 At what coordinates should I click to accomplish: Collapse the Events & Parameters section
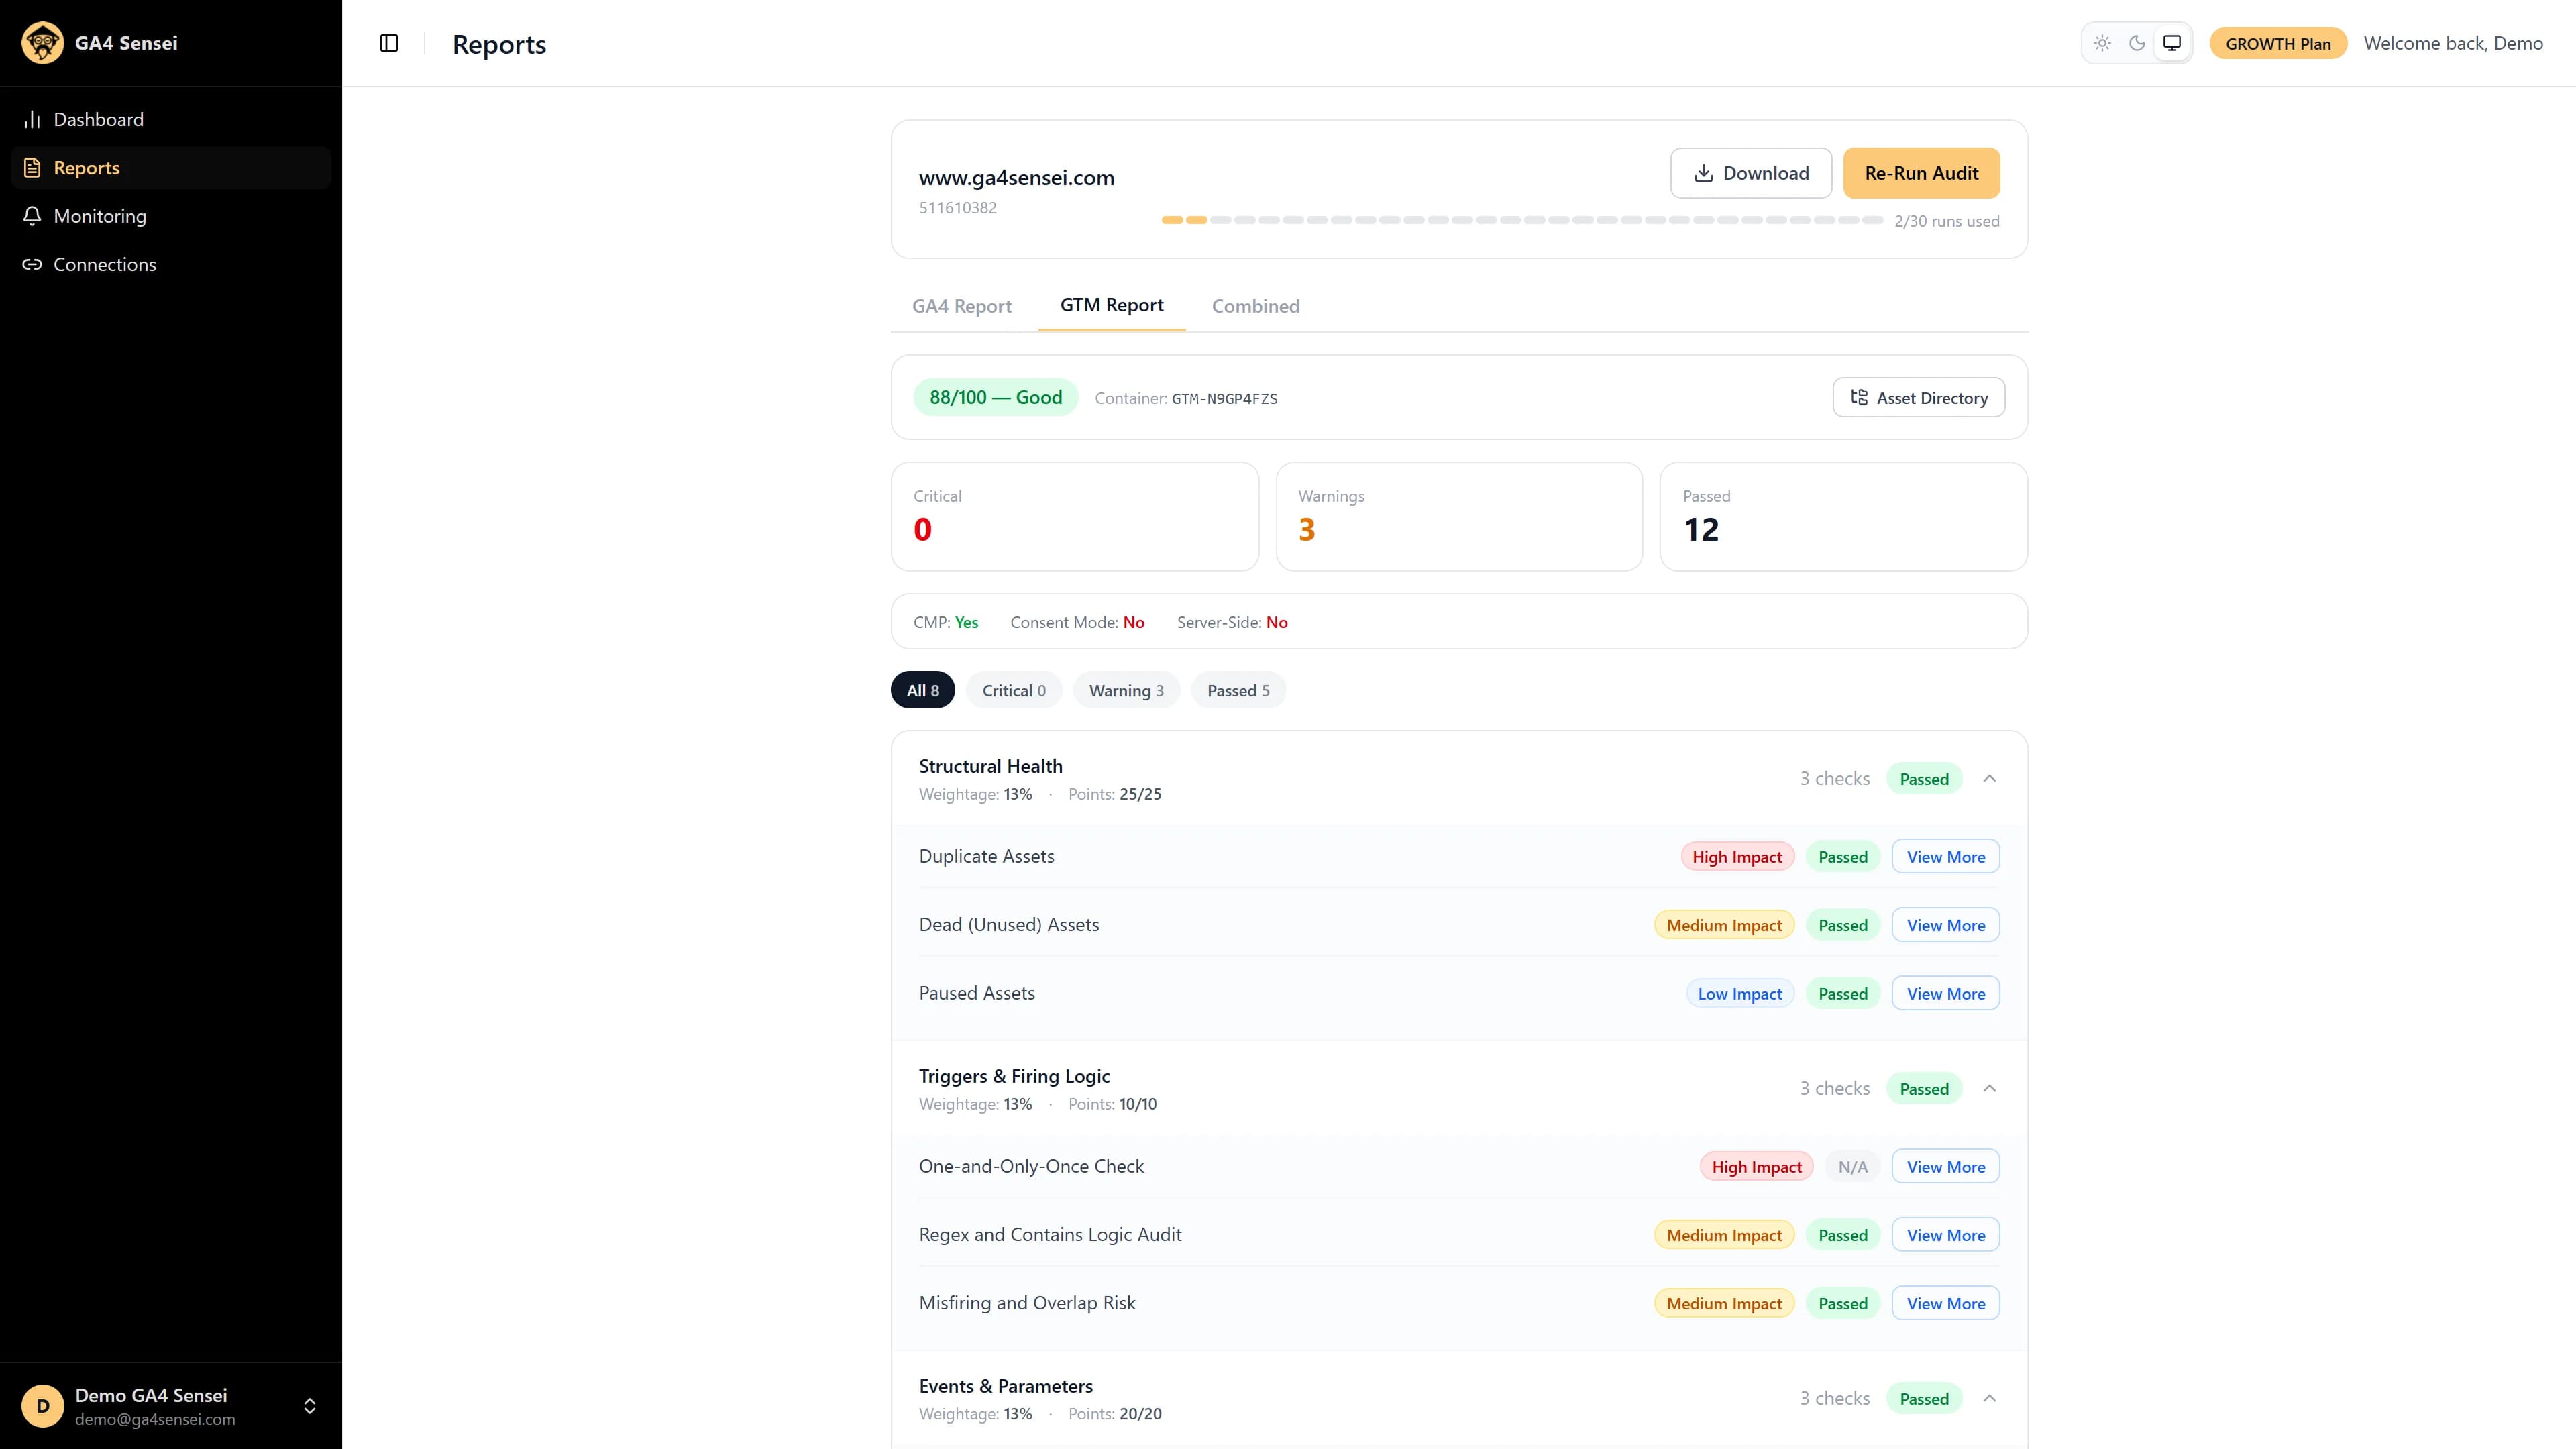(x=1989, y=1398)
